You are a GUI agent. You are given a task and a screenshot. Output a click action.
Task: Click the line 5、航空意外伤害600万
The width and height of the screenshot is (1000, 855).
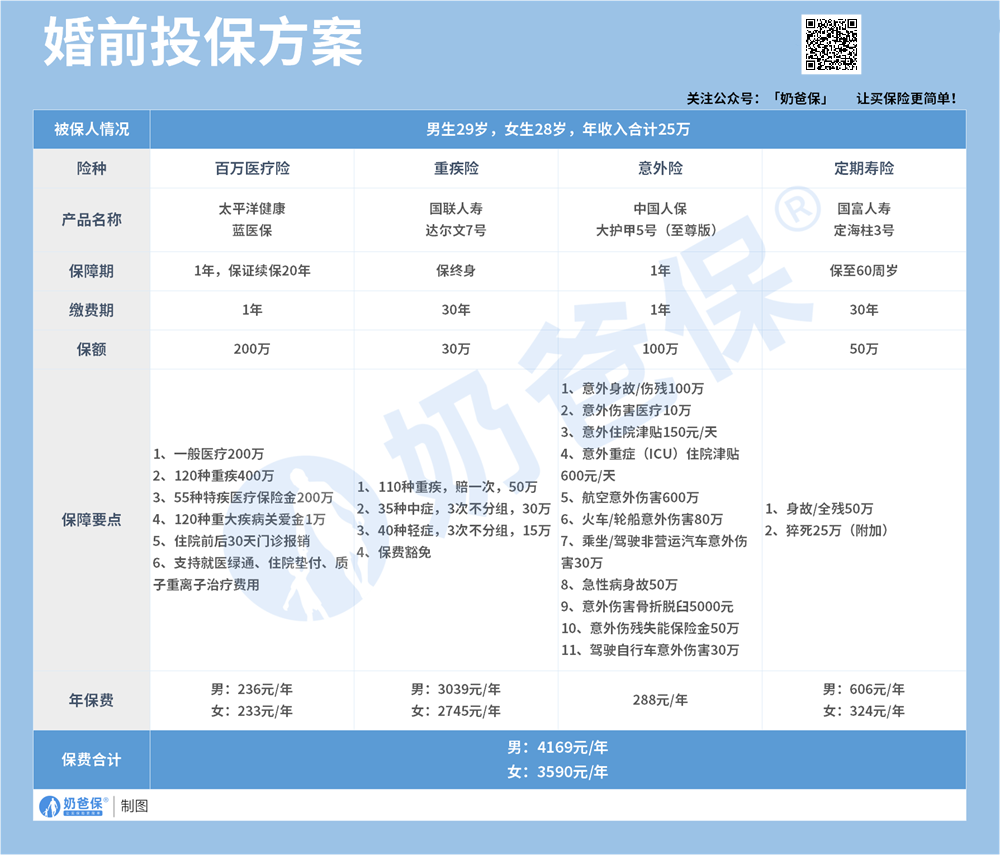(630, 497)
